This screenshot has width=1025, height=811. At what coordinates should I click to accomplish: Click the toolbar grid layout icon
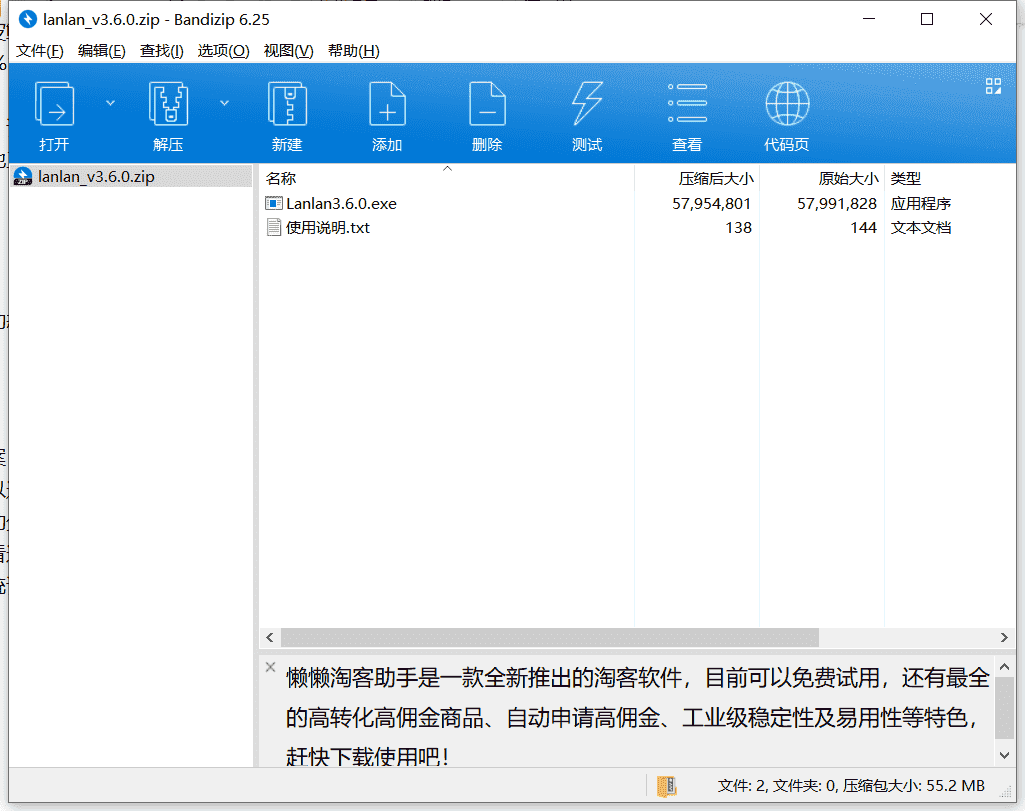(993, 86)
